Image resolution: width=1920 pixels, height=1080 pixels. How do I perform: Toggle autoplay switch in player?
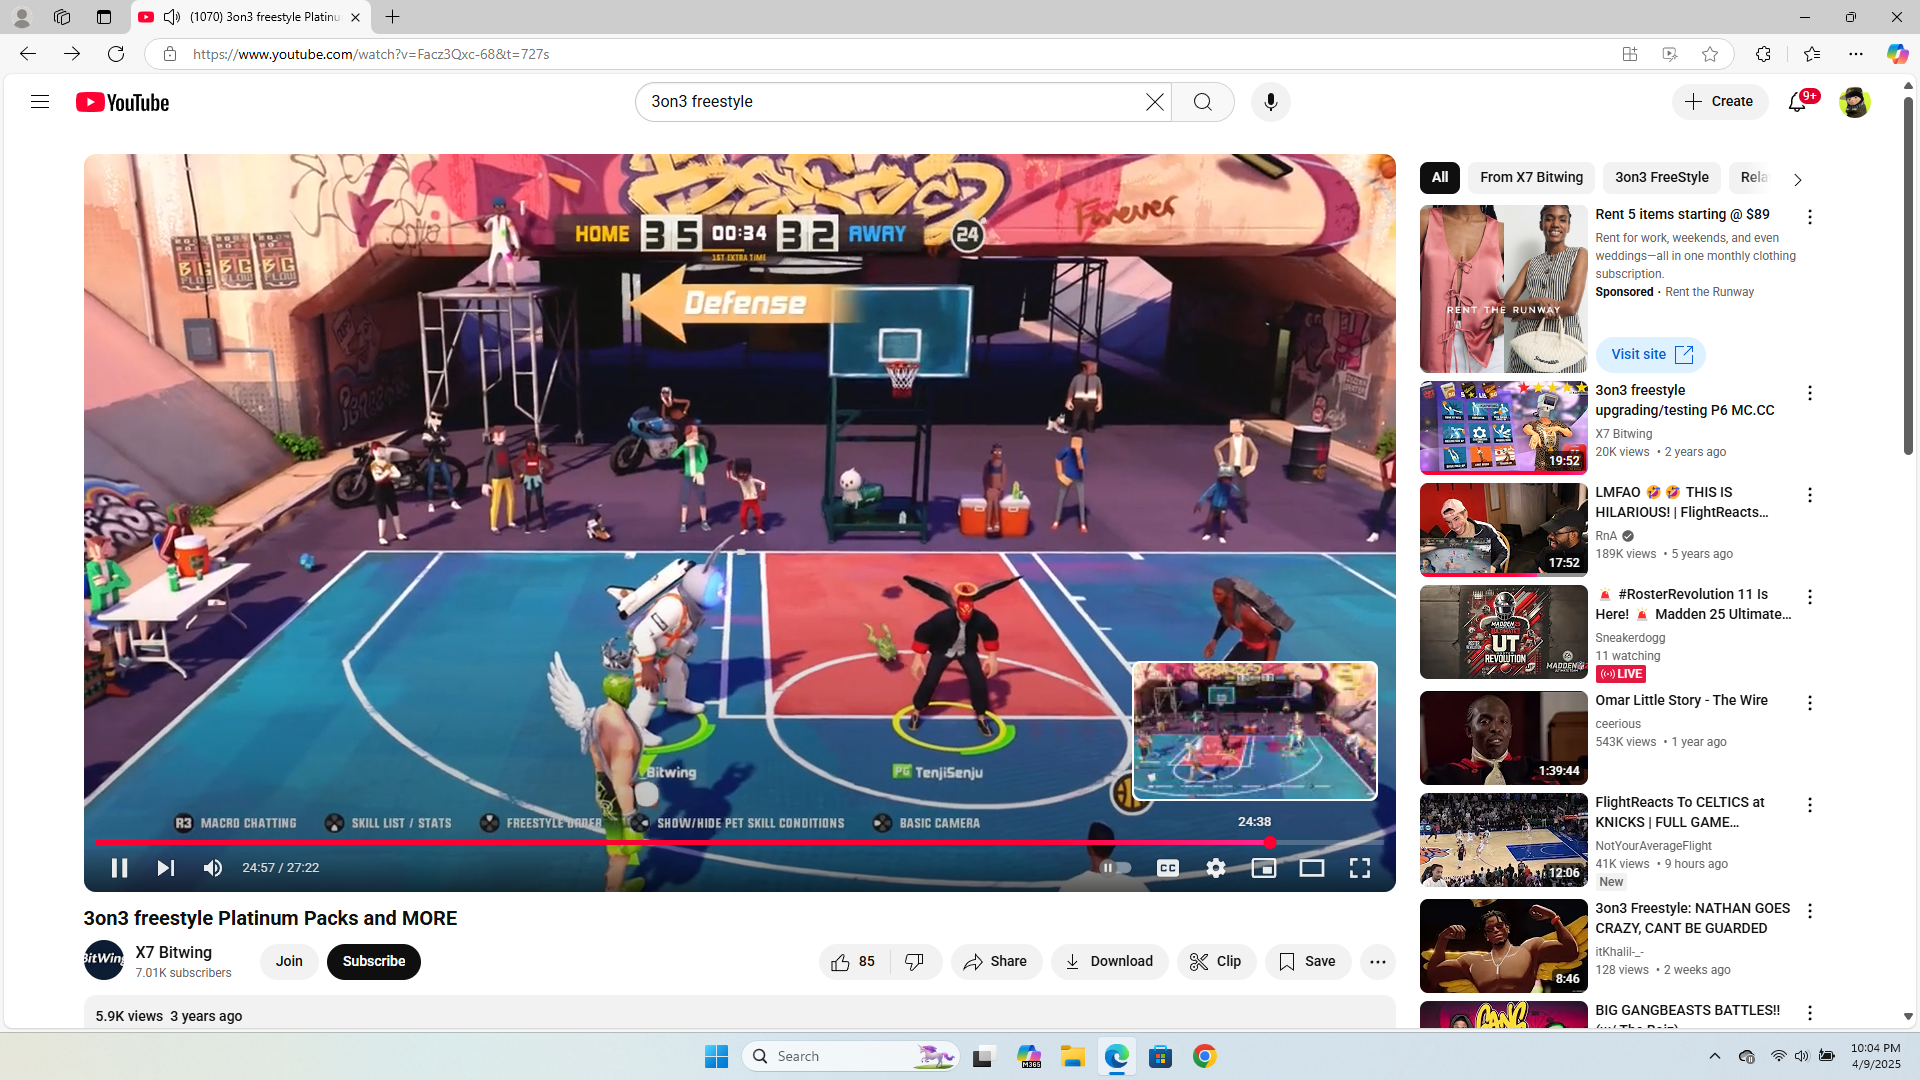point(1117,868)
